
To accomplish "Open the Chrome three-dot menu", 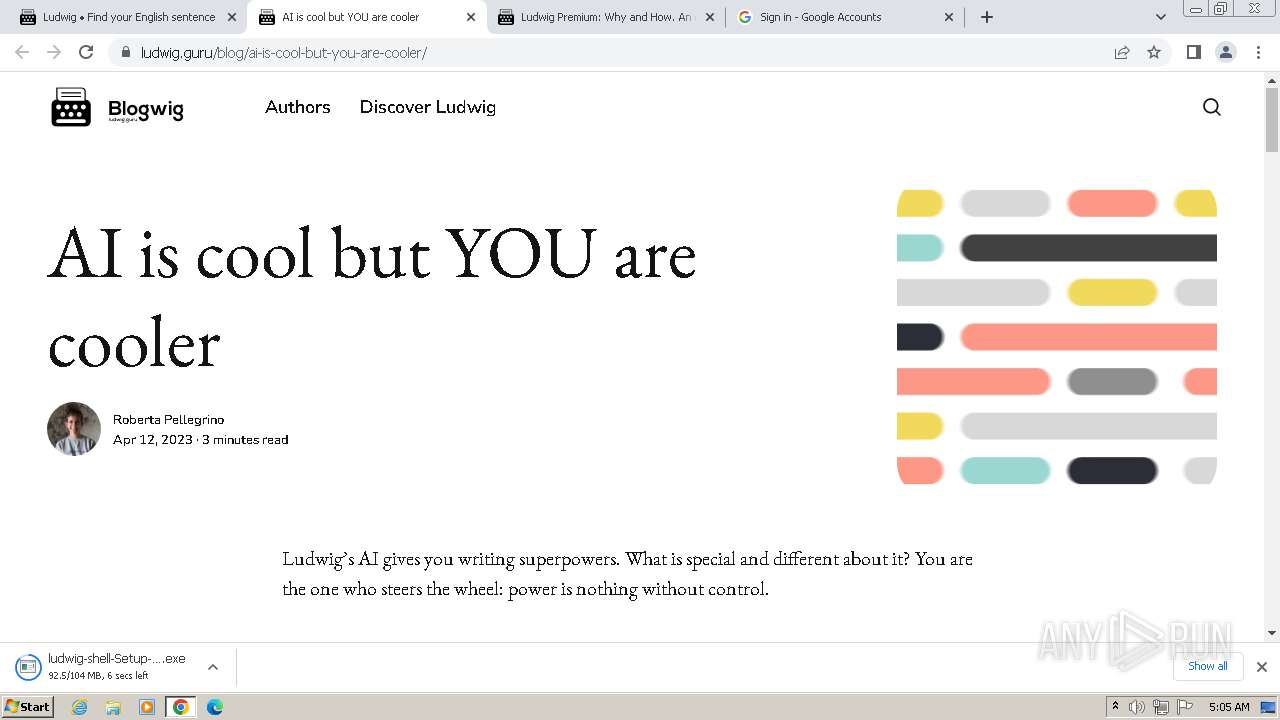I will (x=1258, y=52).
